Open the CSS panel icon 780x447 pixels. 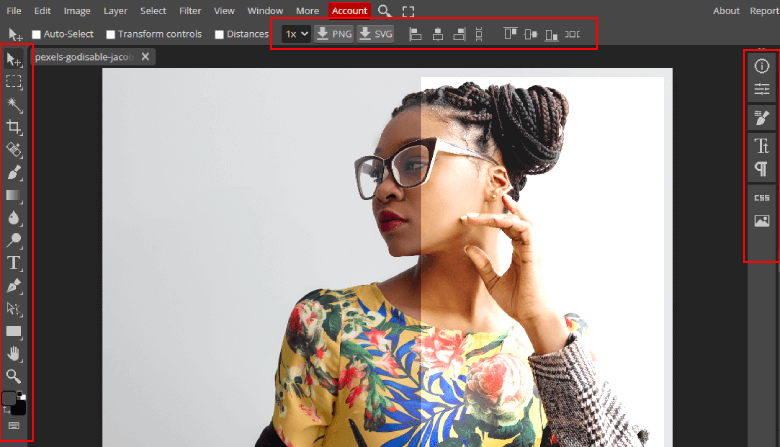(x=762, y=198)
